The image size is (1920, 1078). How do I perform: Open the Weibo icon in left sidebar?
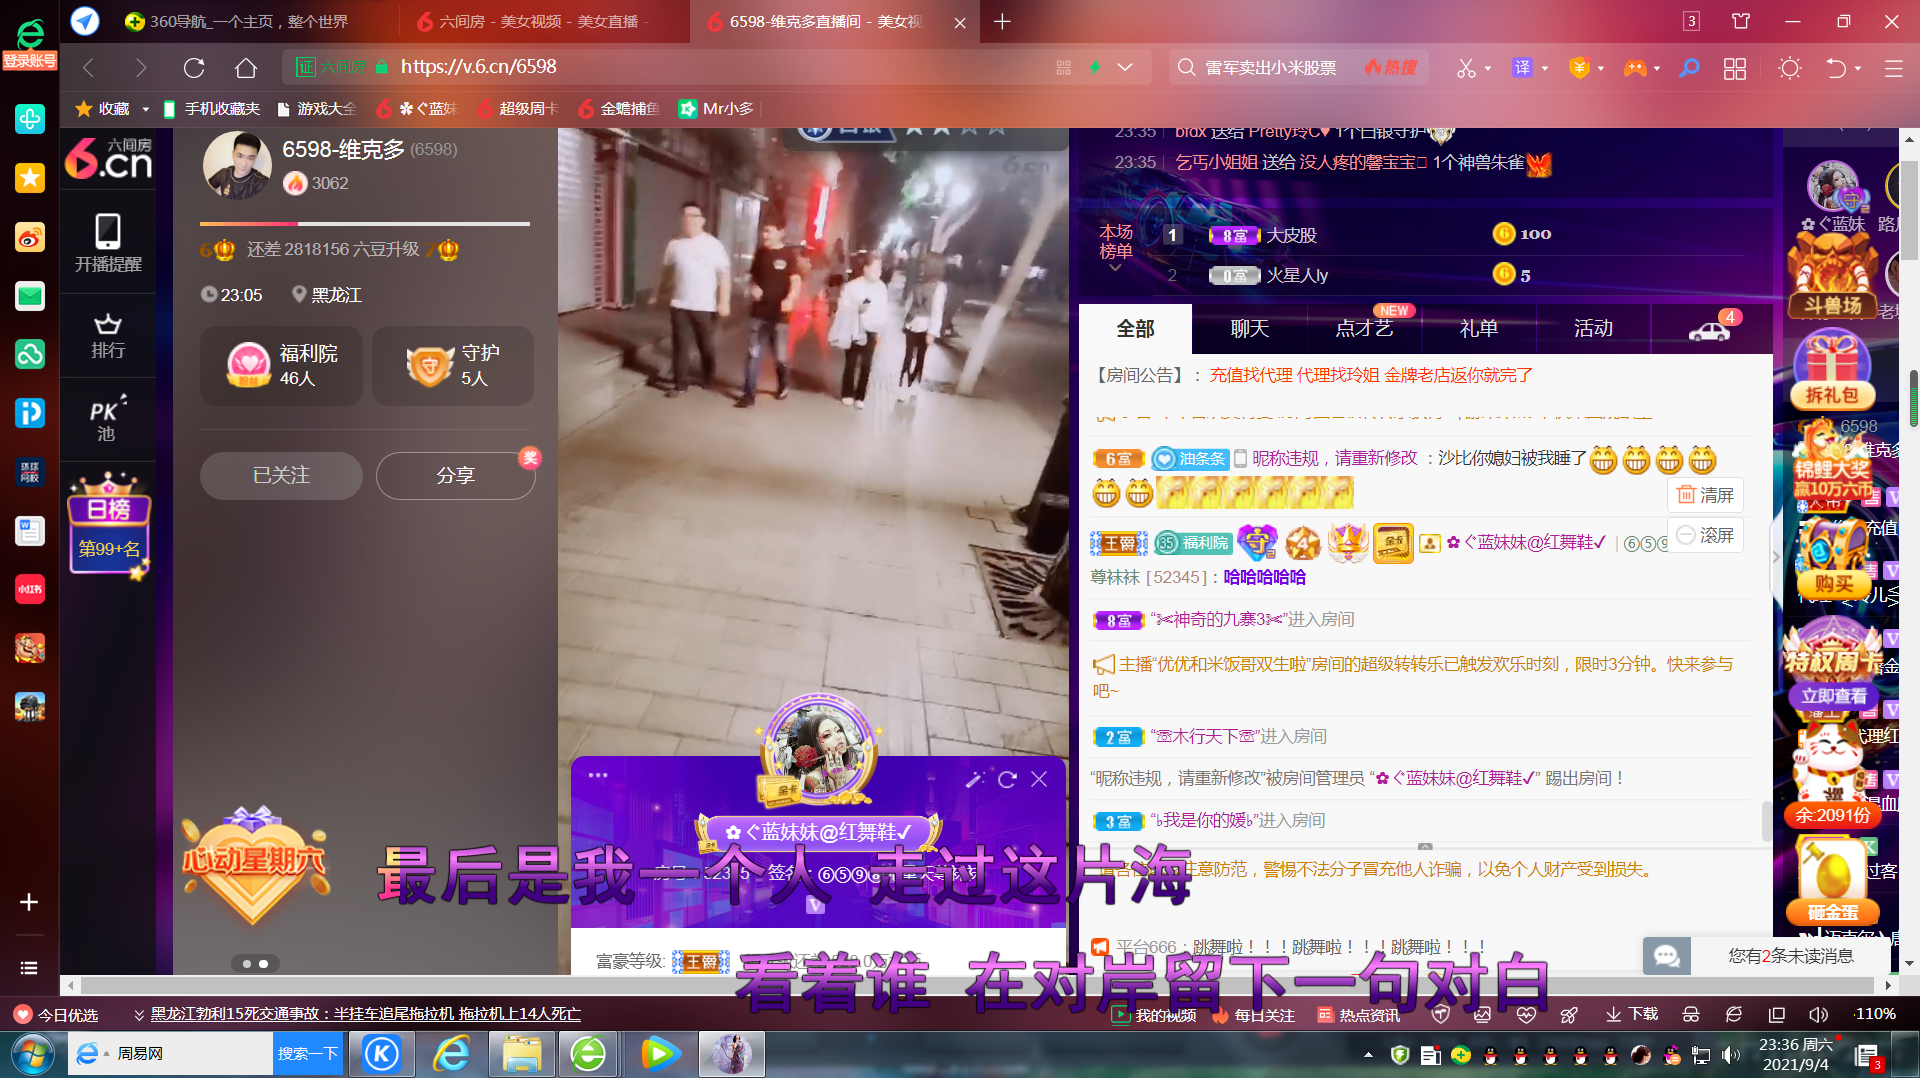(30, 237)
